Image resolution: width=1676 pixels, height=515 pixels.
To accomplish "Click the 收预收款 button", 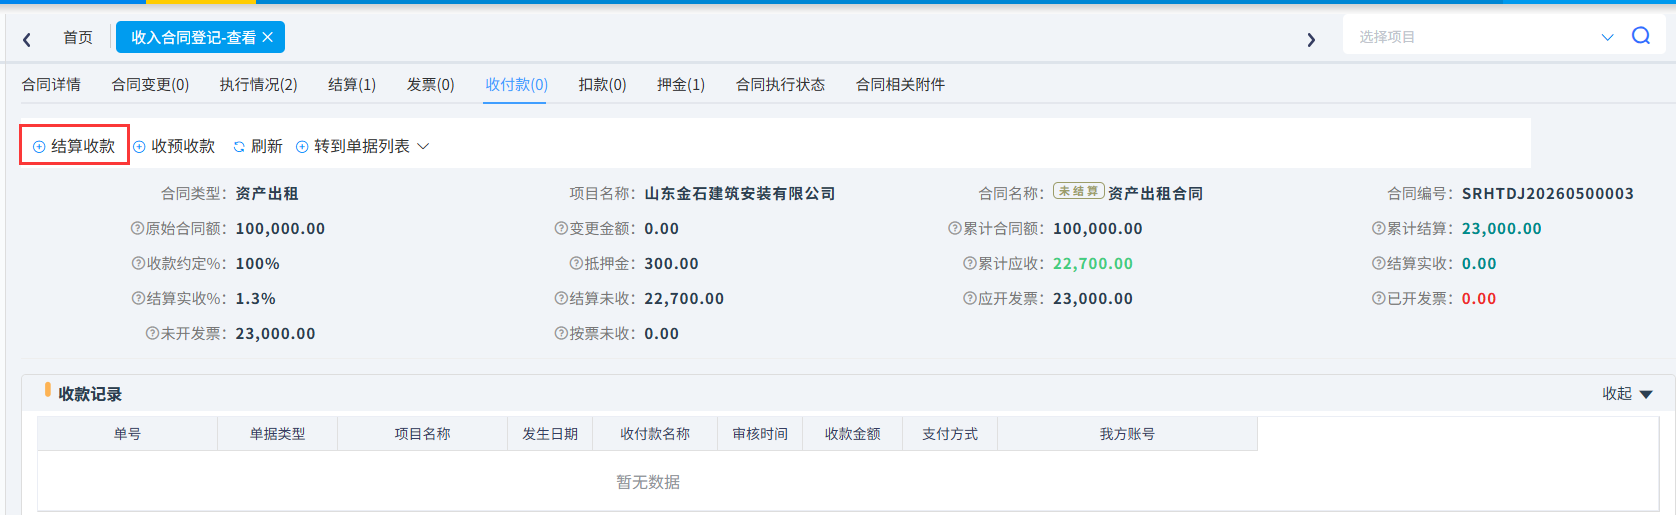I will (x=174, y=146).
